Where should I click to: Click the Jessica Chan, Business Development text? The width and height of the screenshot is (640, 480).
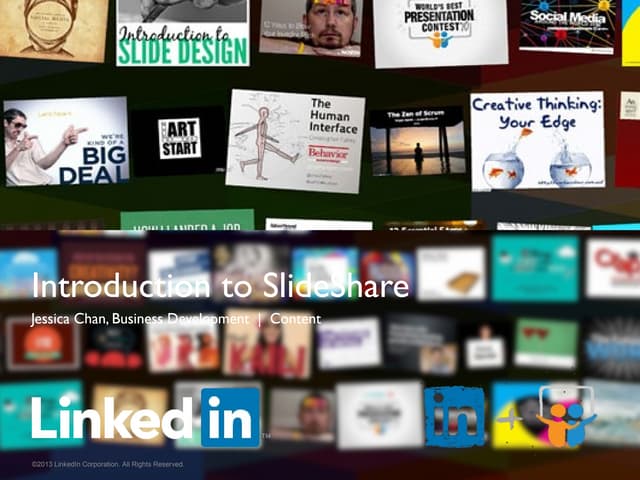coord(140,319)
